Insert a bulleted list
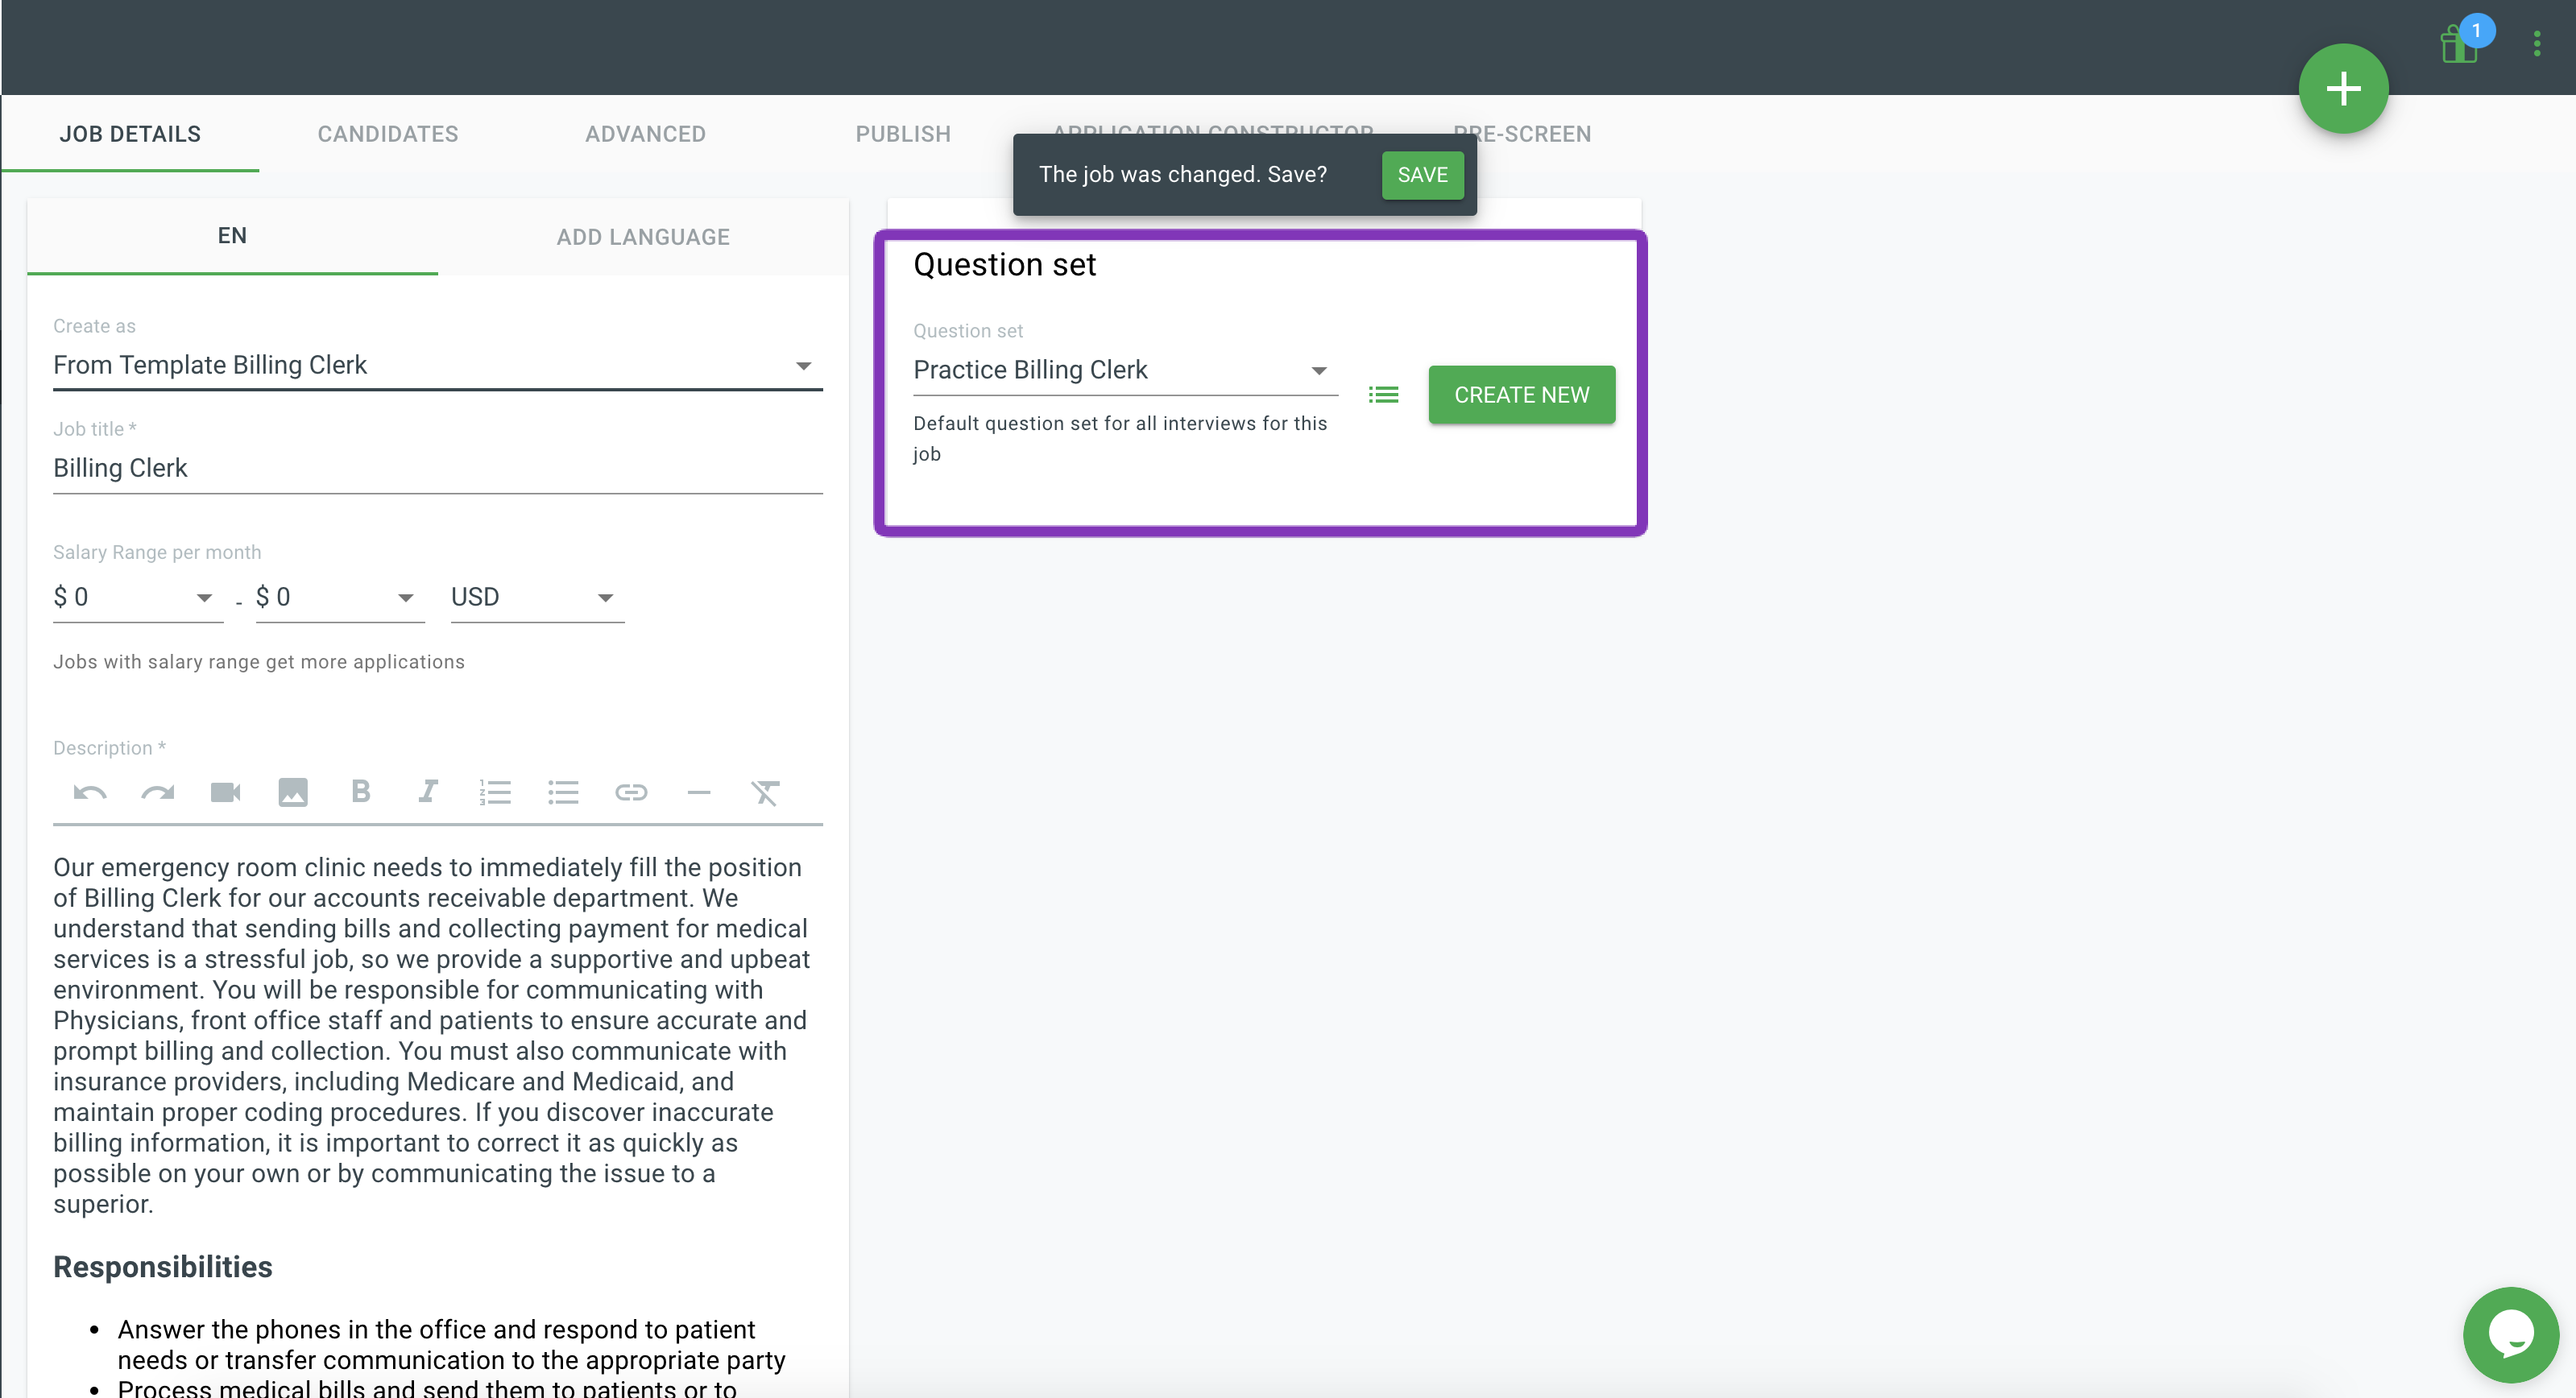 563,793
